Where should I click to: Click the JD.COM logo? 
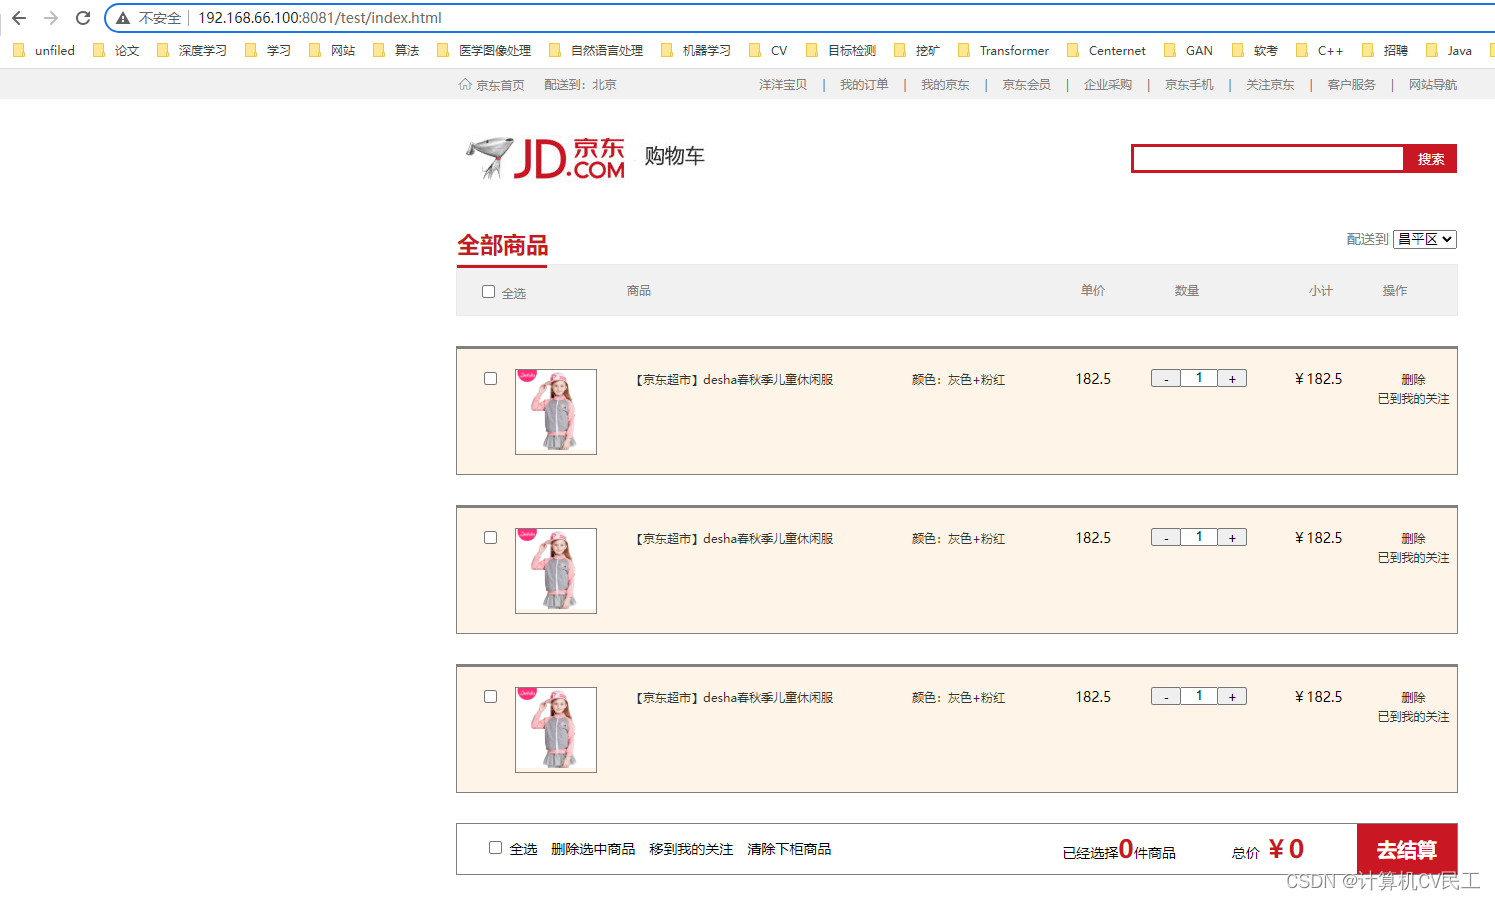tap(546, 158)
